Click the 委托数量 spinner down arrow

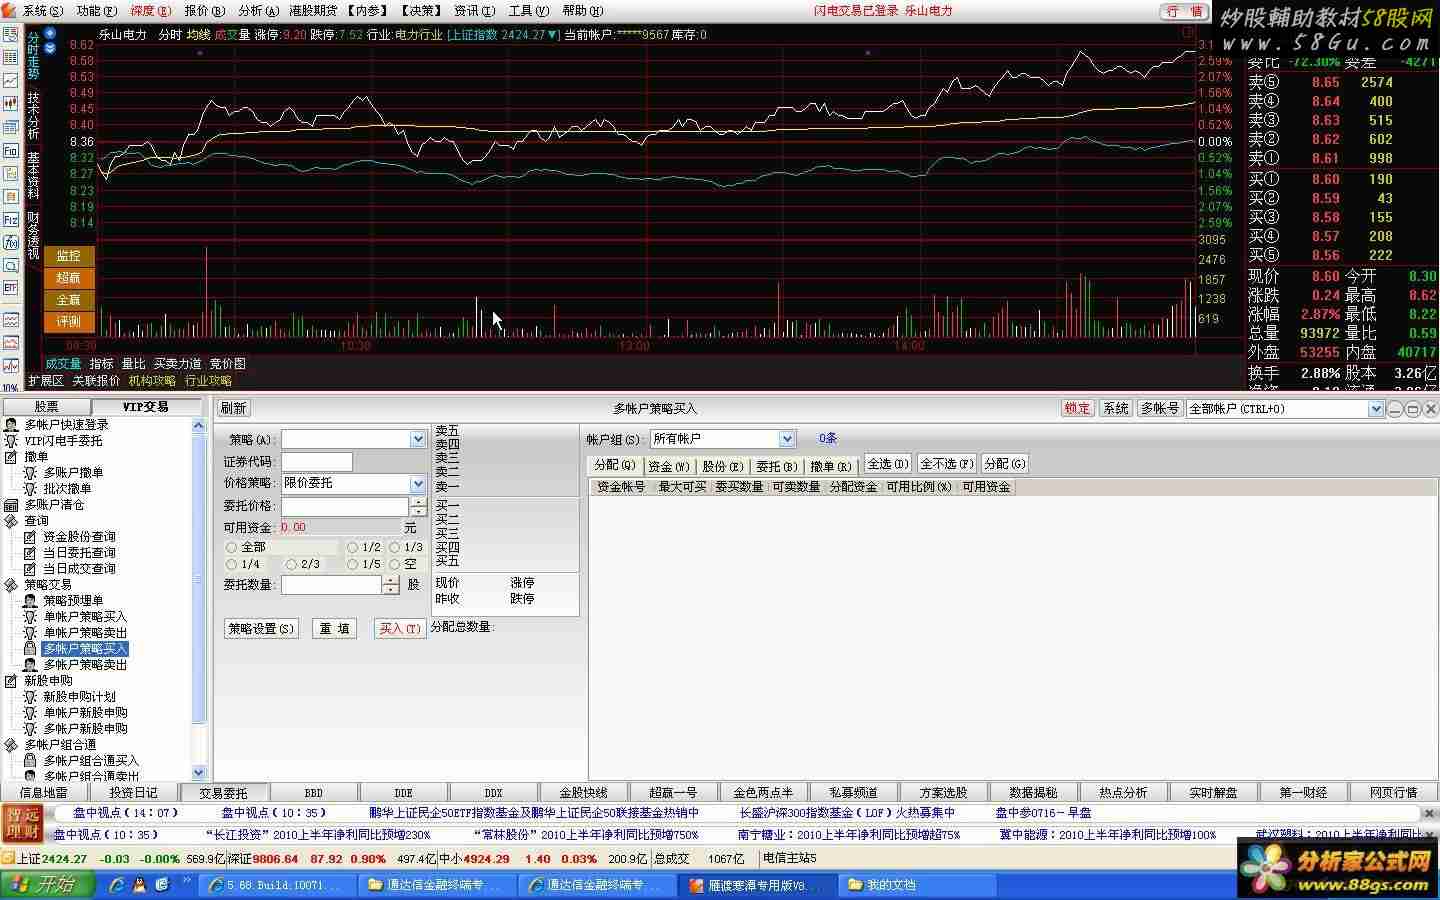(391, 590)
